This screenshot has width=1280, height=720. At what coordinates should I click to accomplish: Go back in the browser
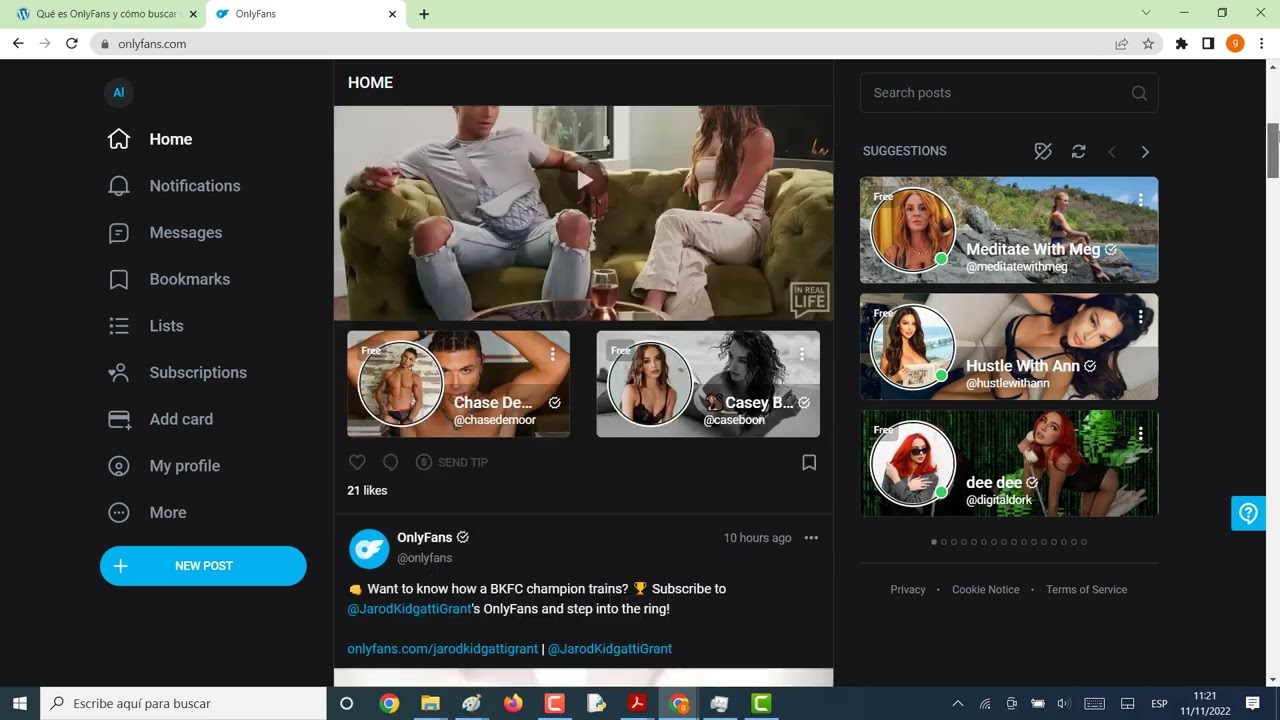click(x=18, y=44)
